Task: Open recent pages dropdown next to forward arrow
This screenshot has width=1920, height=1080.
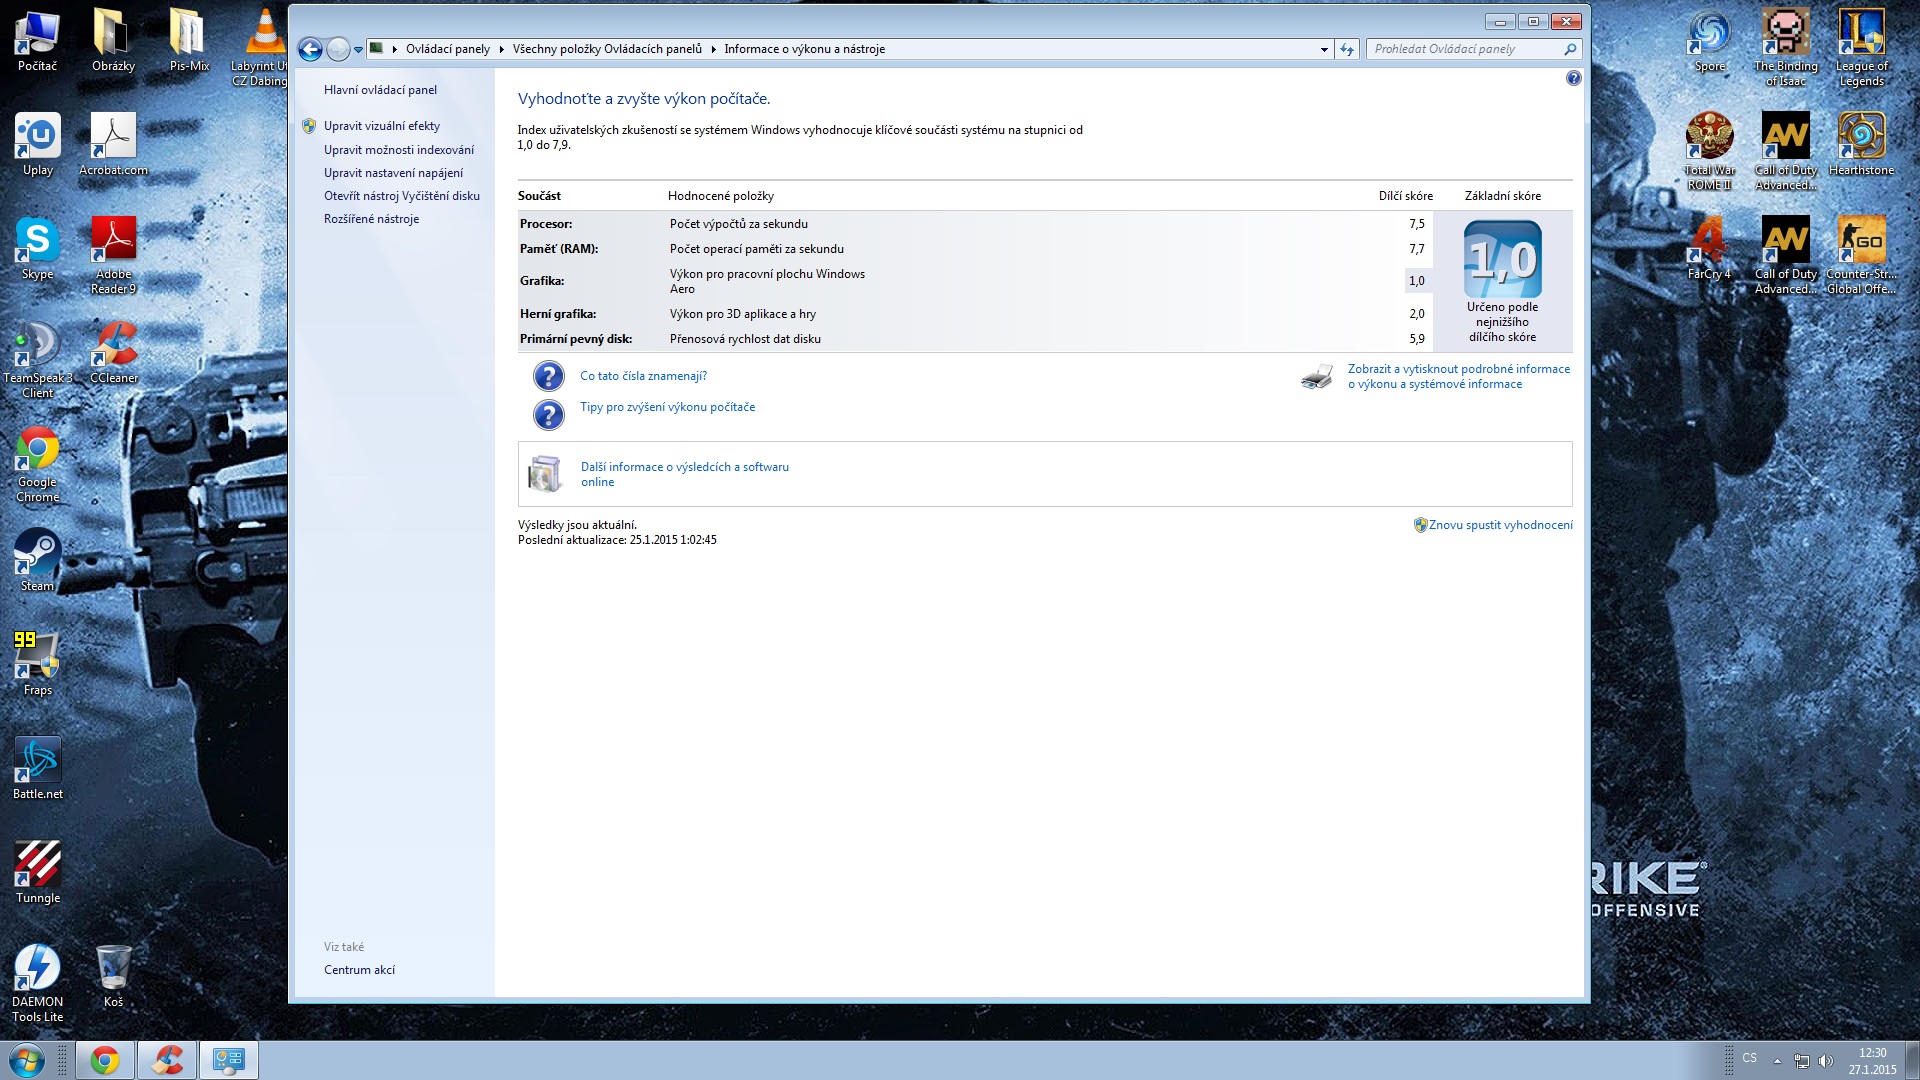Action: (x=358, y=49)
